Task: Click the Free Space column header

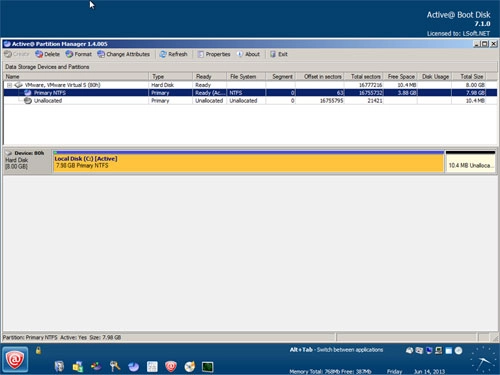Action: [401, 76]
